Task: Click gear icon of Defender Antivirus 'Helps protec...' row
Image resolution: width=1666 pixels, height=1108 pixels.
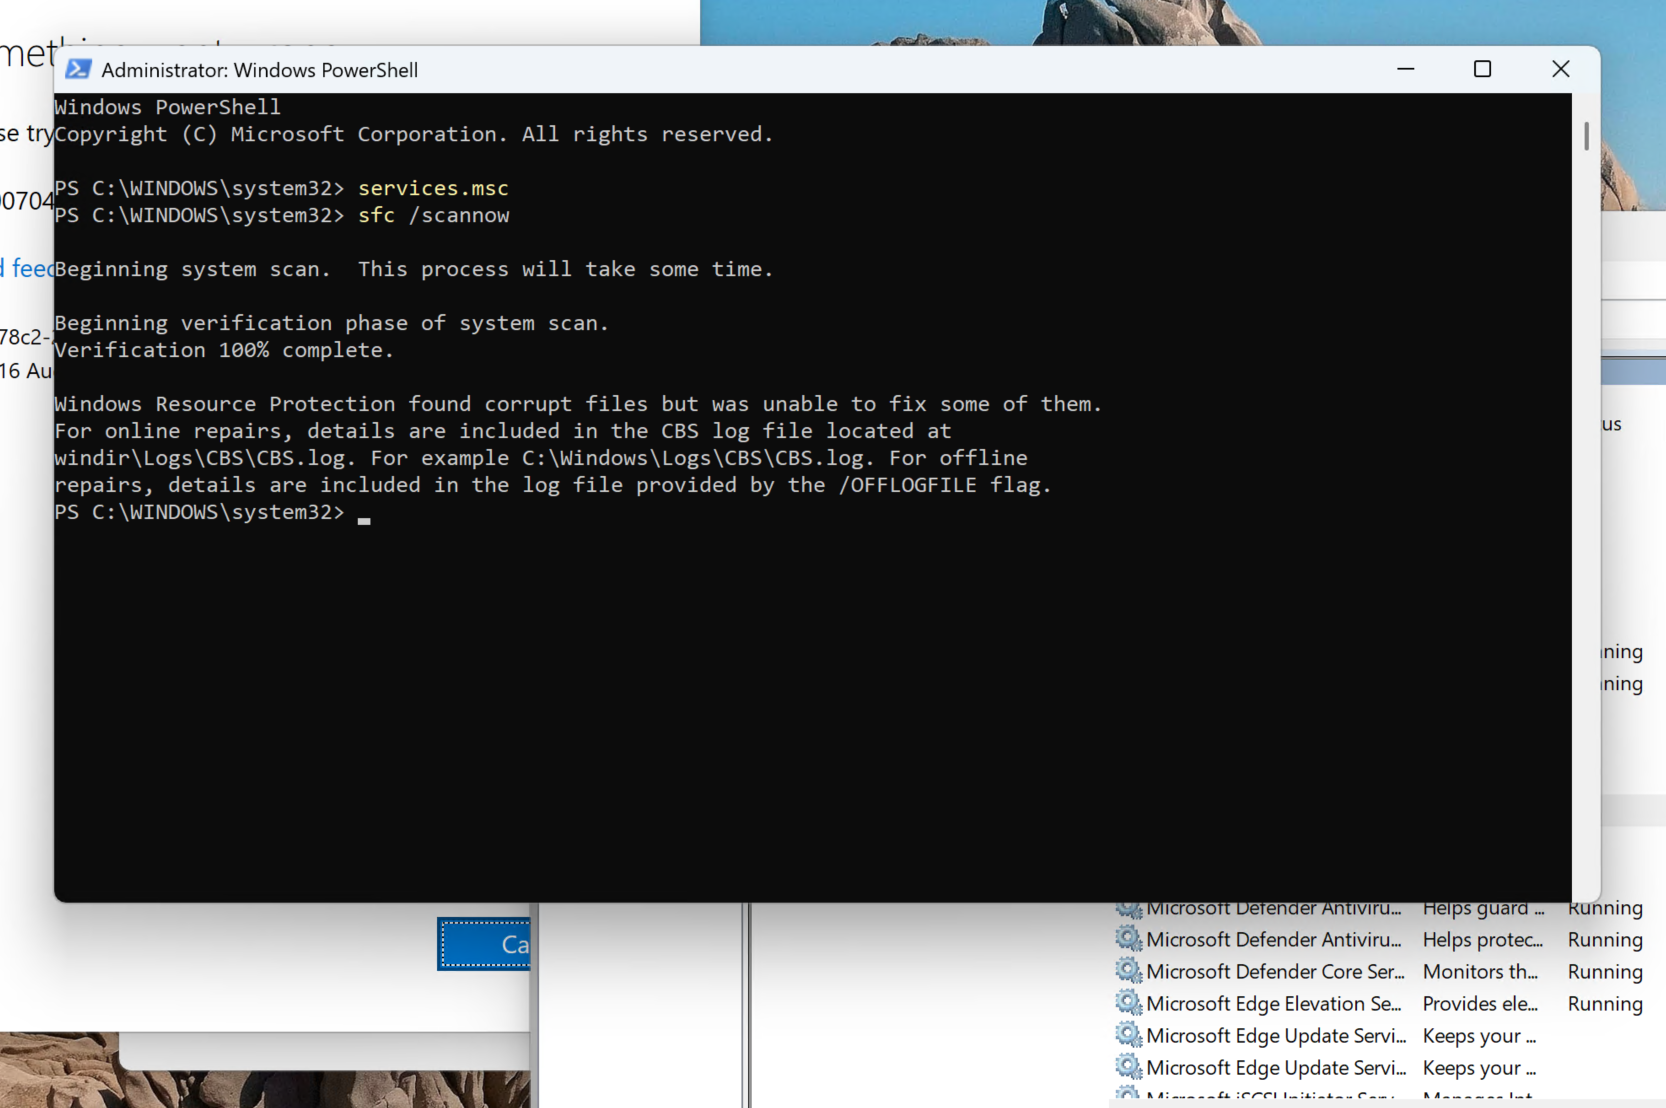Action: (x=1129, y=939)
